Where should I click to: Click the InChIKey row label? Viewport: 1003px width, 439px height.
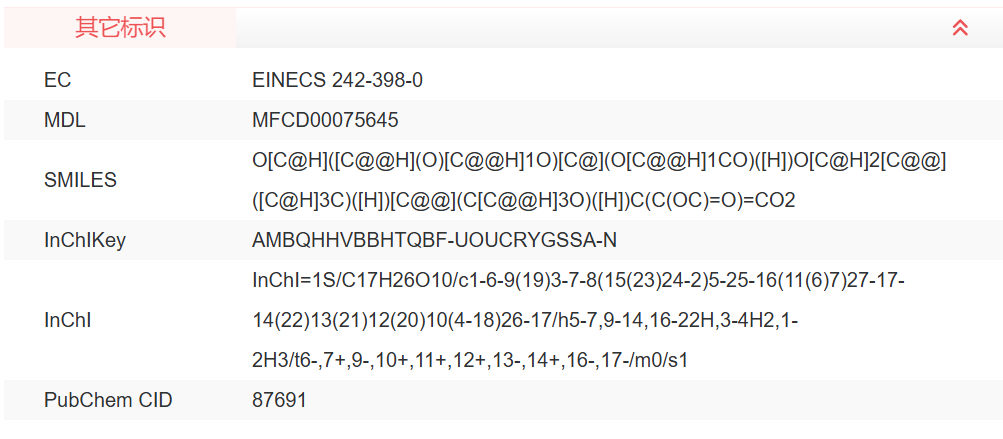coord(85,240)
